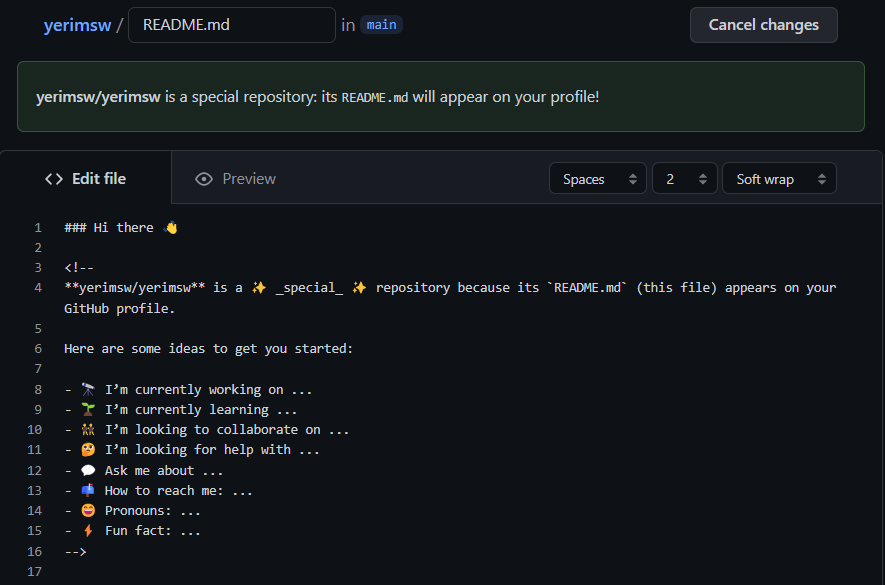Open the yerimsw repository link

[77, 25]
